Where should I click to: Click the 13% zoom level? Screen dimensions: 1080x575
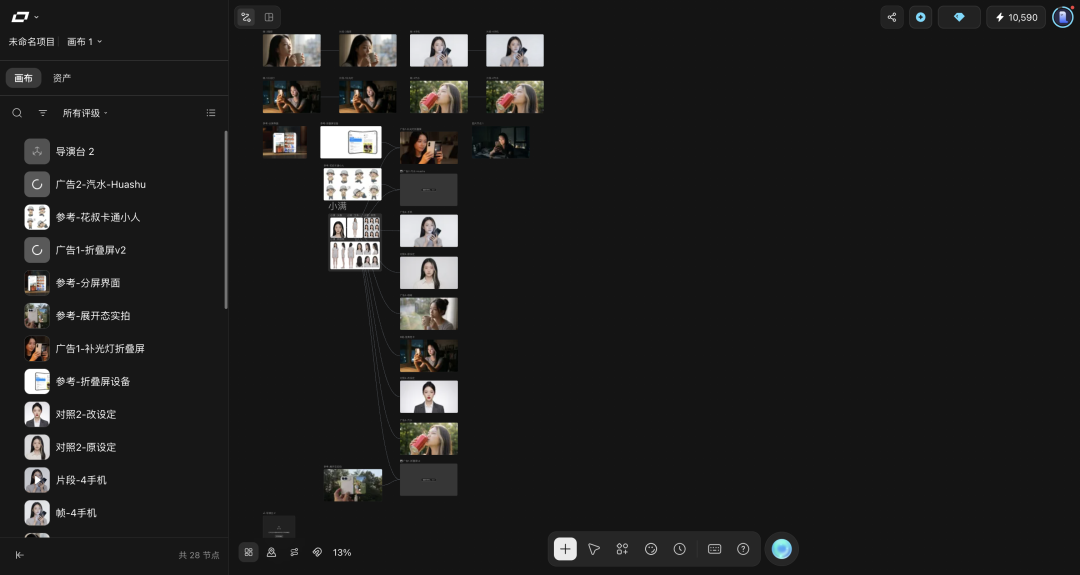click(x=342, y=552)
